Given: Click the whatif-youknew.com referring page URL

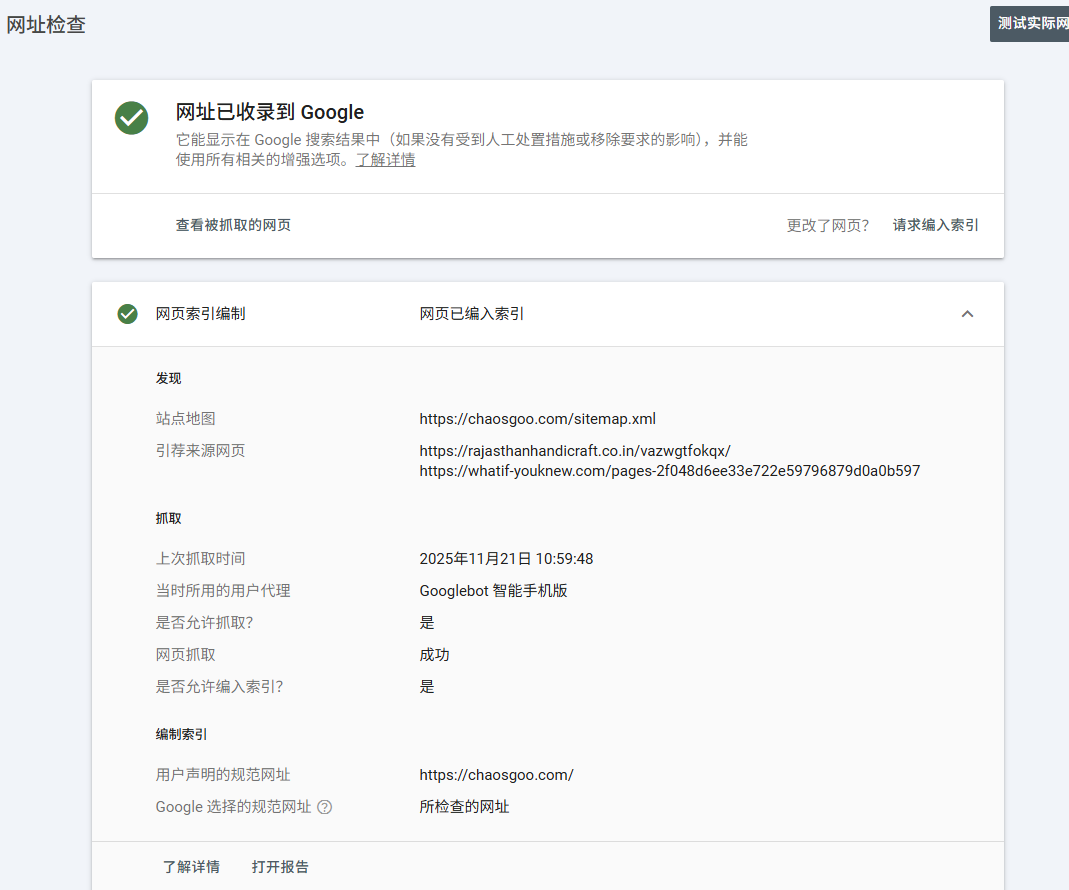Looking at the screenshot, I should [669, 471].
